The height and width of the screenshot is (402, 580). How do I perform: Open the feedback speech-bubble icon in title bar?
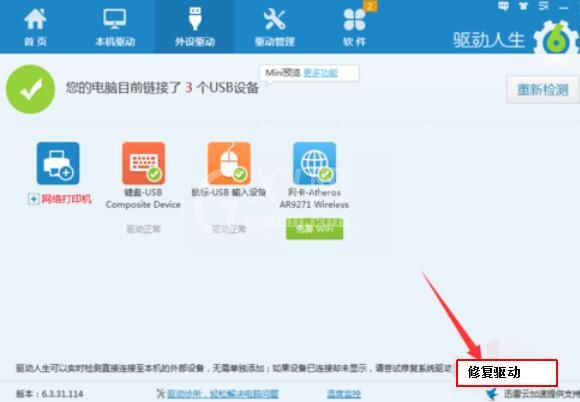503,6
